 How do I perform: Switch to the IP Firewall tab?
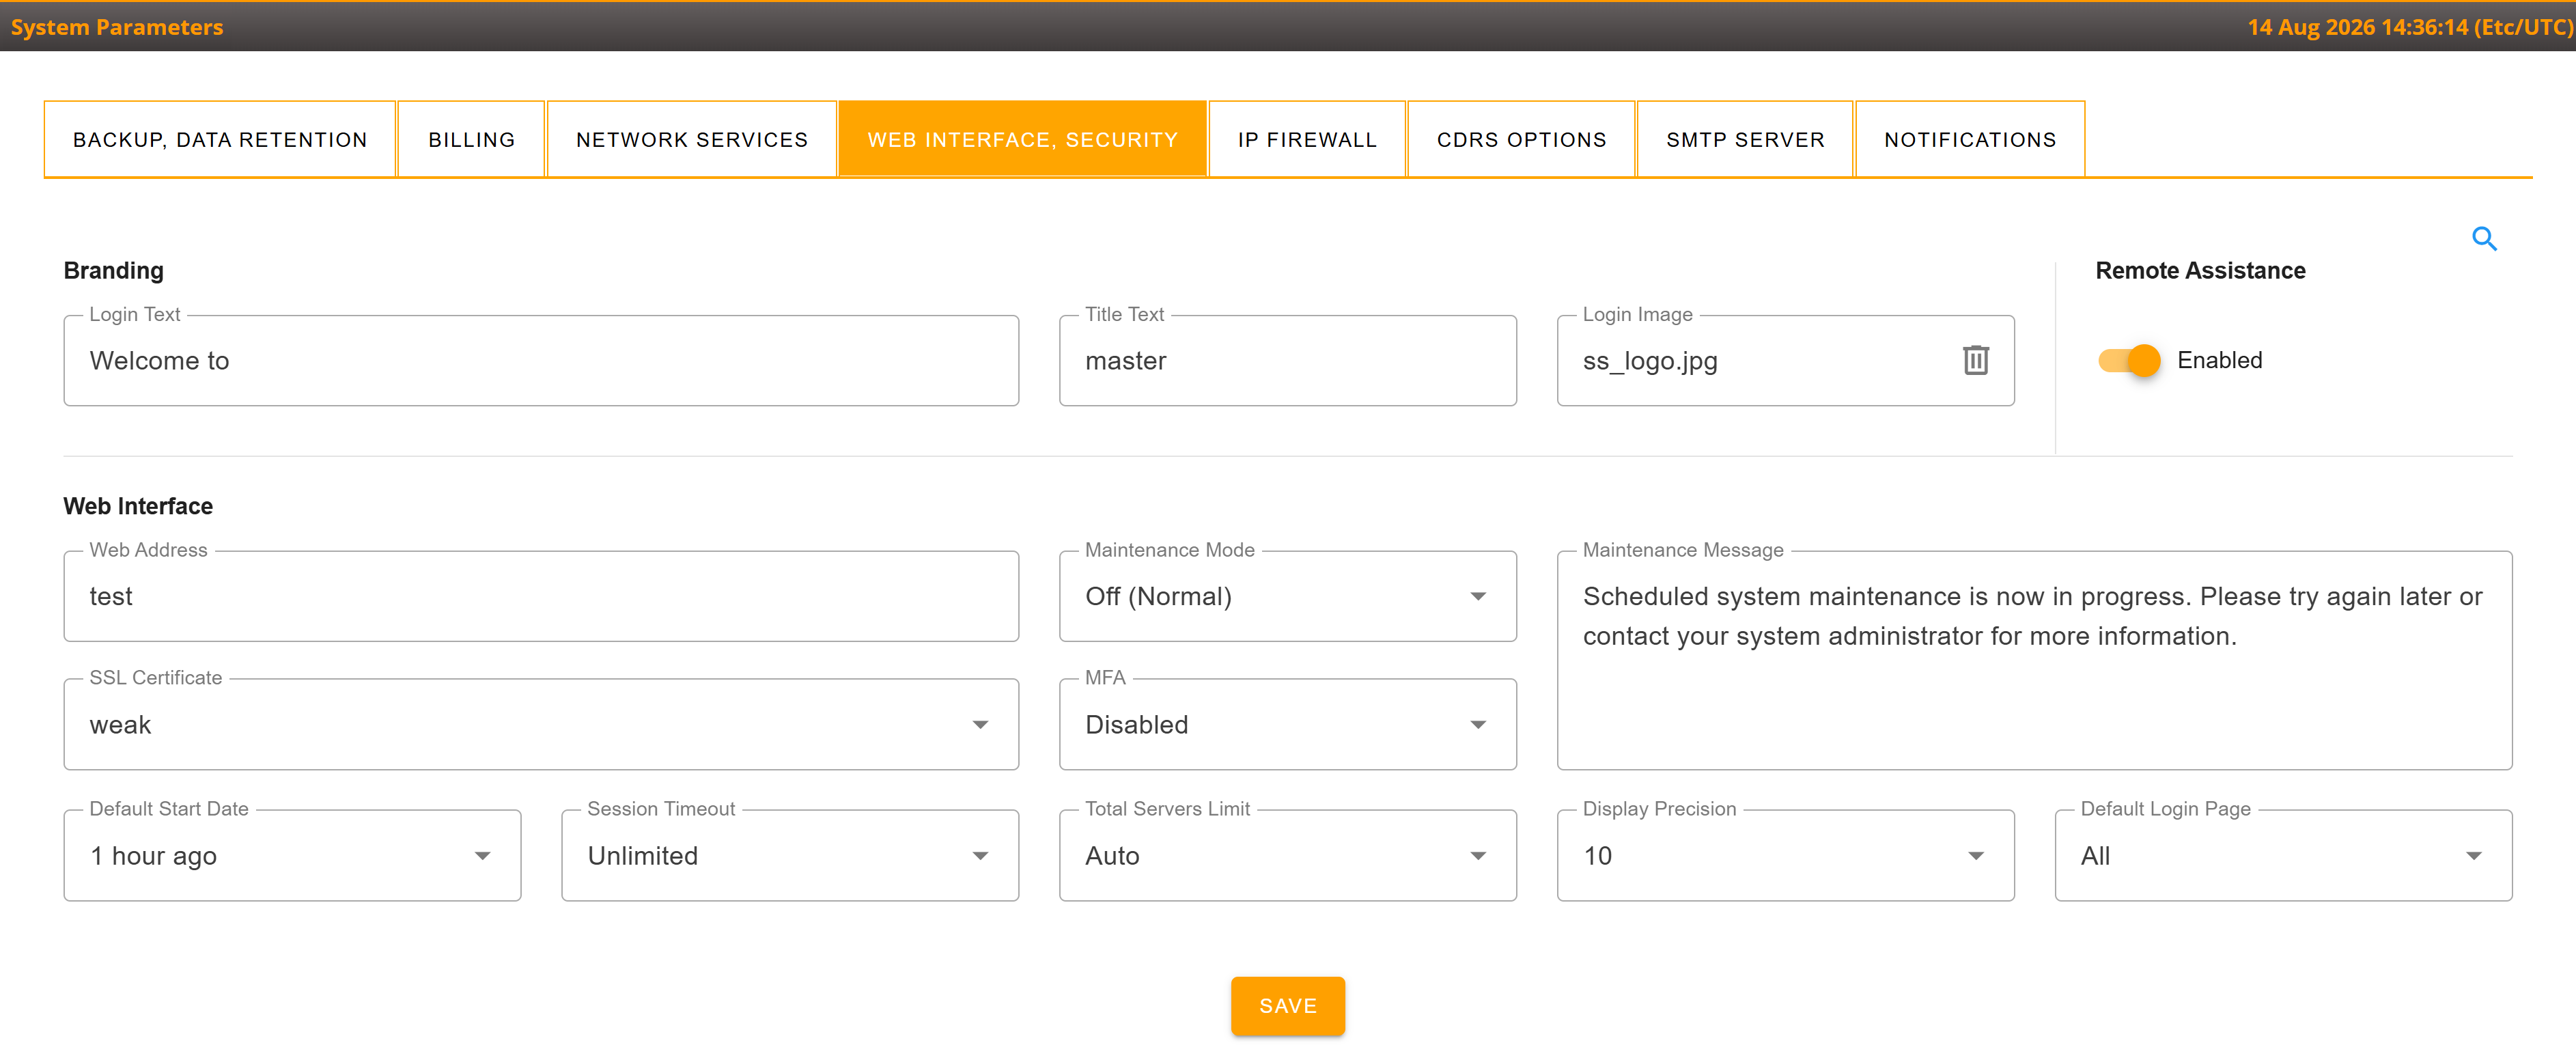click(1307, 139)
